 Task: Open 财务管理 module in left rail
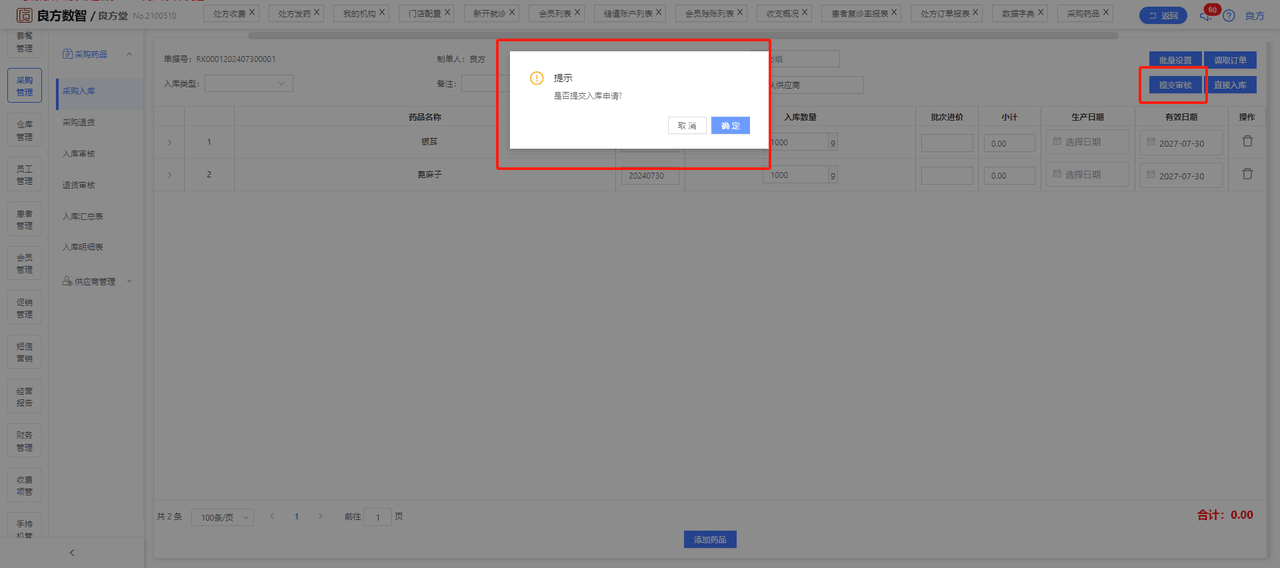coord(24,441)
